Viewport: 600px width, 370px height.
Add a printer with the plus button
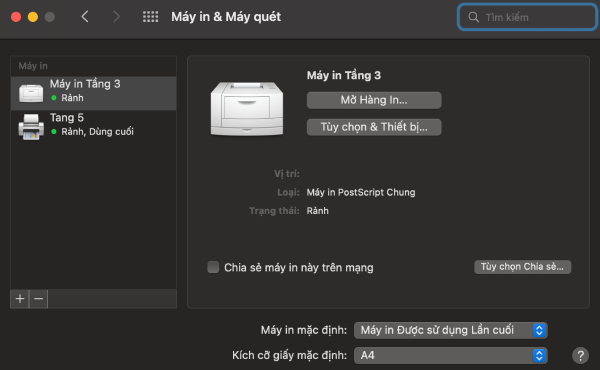(x=20, y=298)
